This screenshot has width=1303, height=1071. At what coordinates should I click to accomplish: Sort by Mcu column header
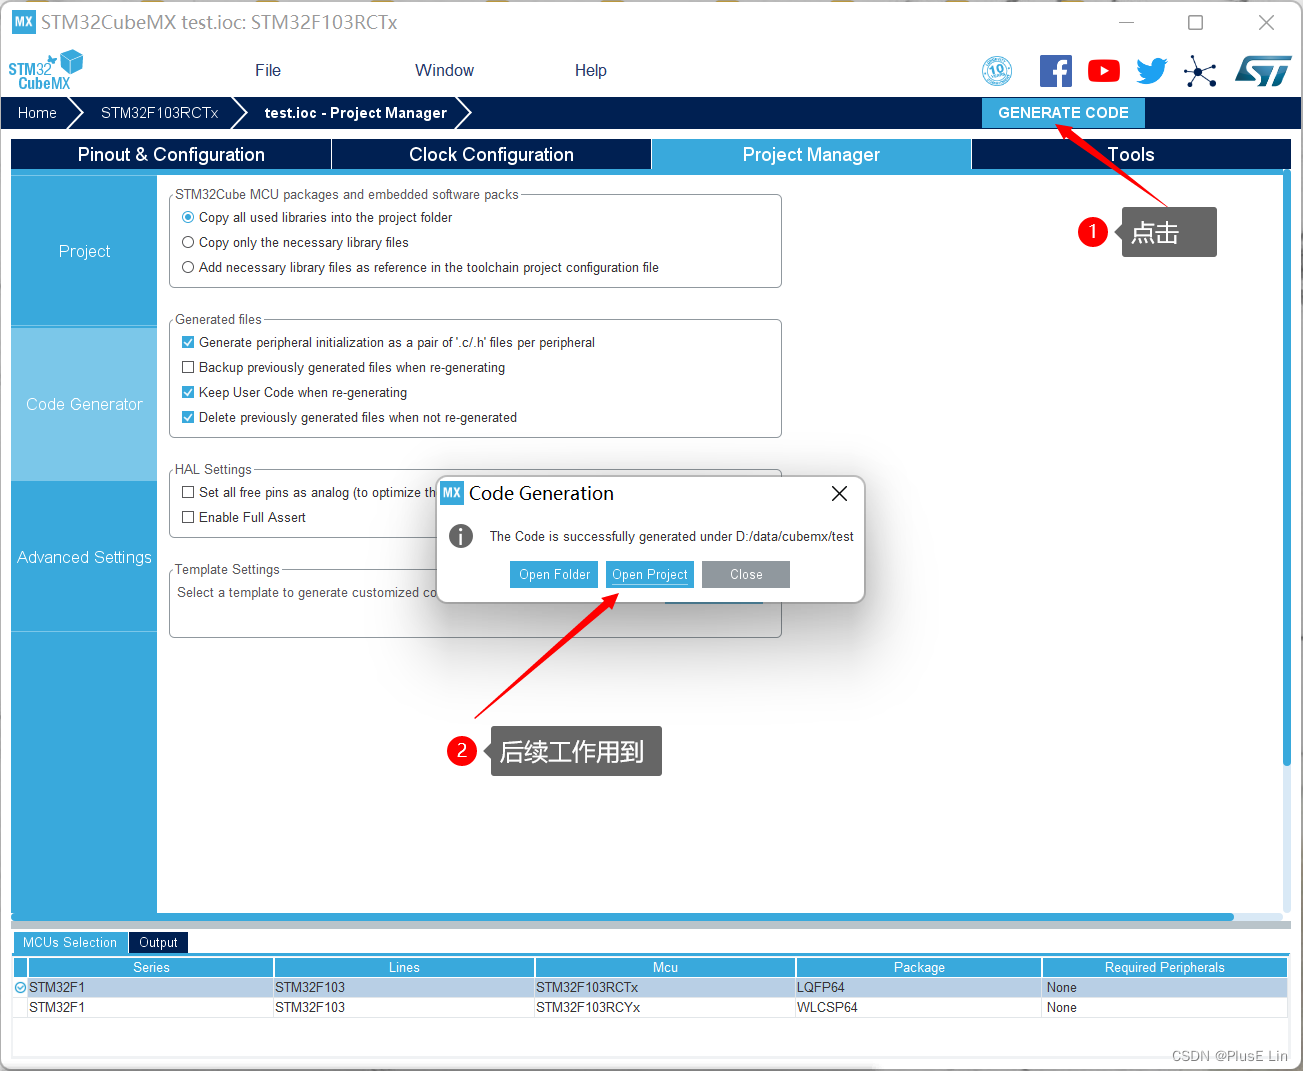click(665, 967)
